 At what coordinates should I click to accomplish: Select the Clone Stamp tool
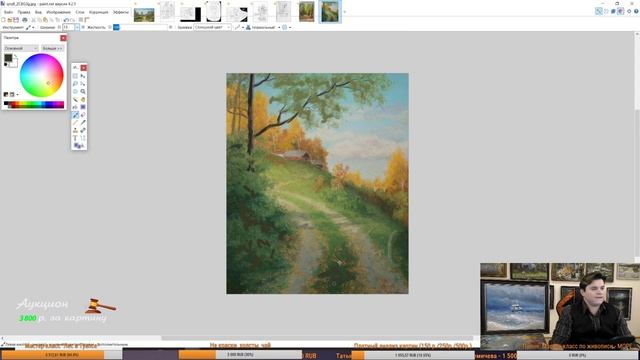coord(75,130)
